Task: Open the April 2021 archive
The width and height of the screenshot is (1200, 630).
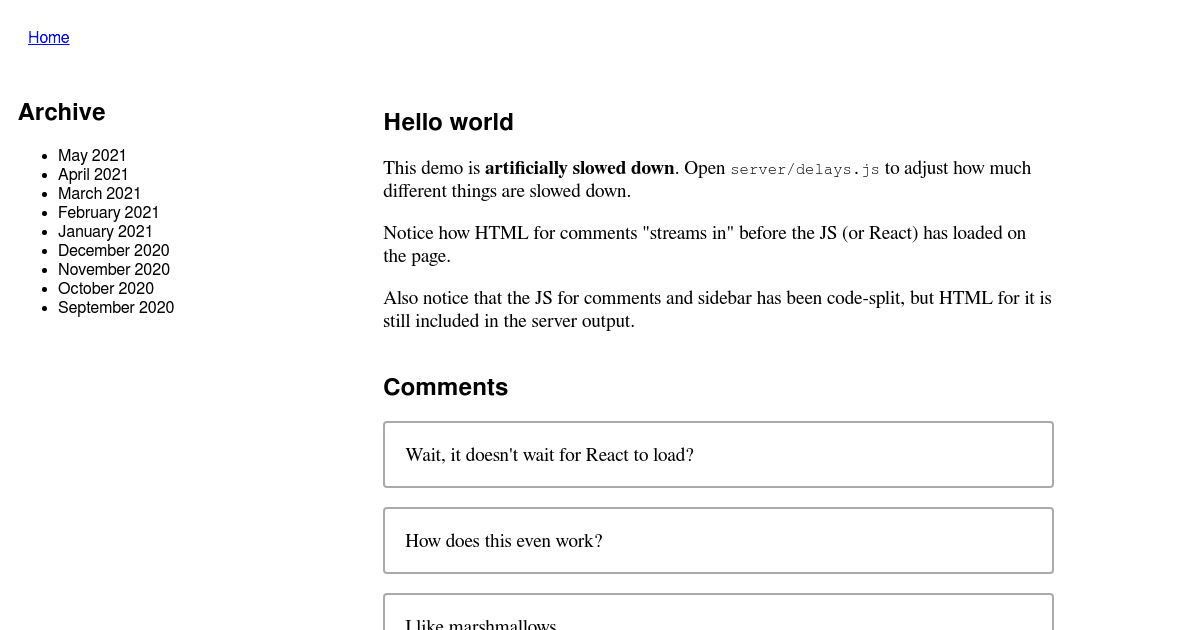Action: click(x=93, y=174)
